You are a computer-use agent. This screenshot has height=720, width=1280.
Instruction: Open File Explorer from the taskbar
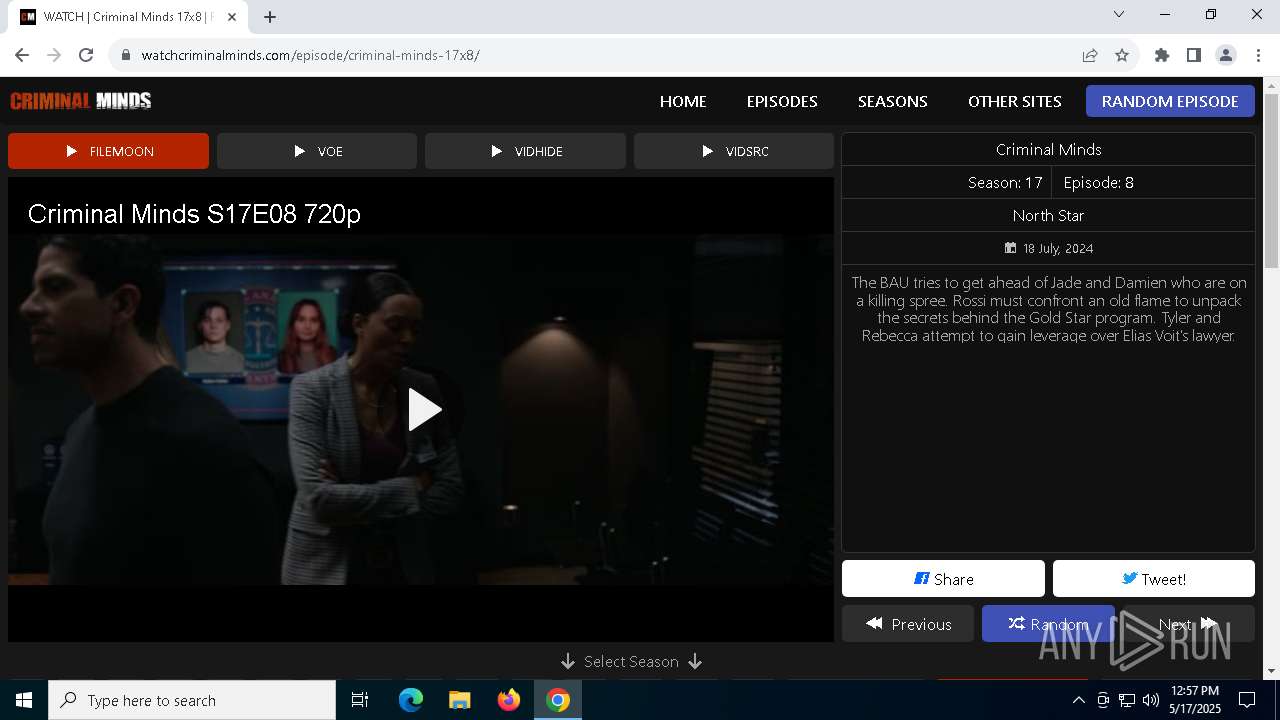(x=460, y=700)
